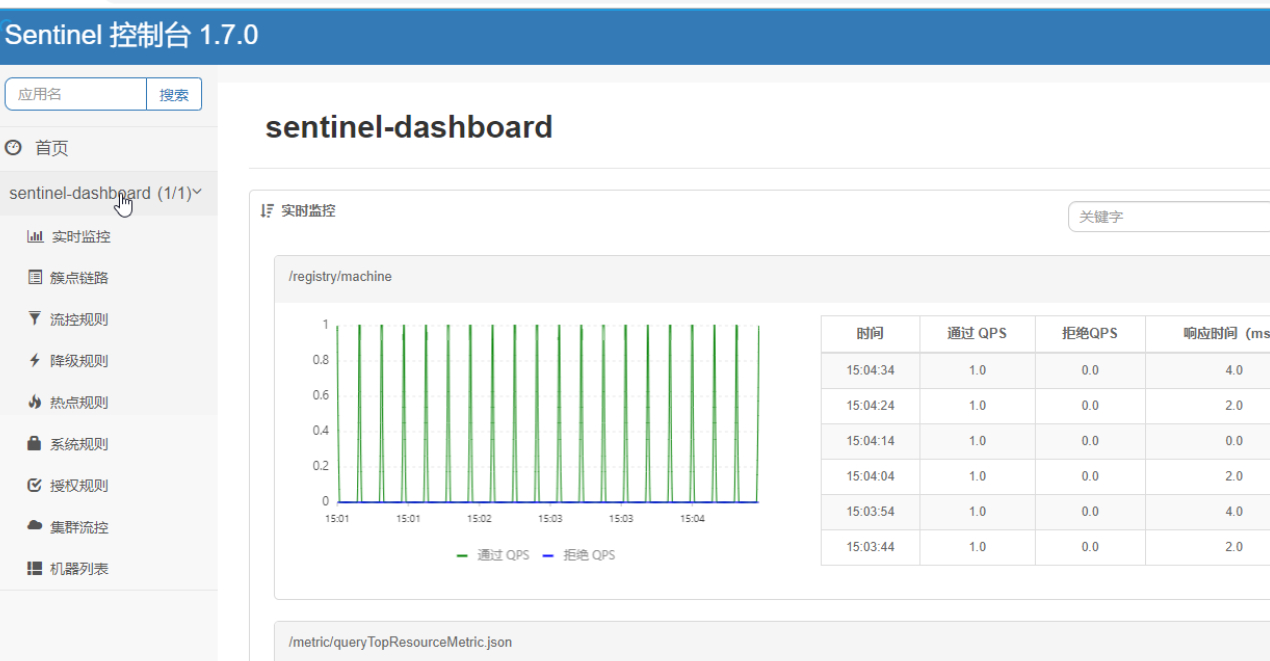The height and width of the screenshot is (661, 1270).
Task: Click the 0.0 response time in 15:04:14 row
Action: (x=1234, y=441)
